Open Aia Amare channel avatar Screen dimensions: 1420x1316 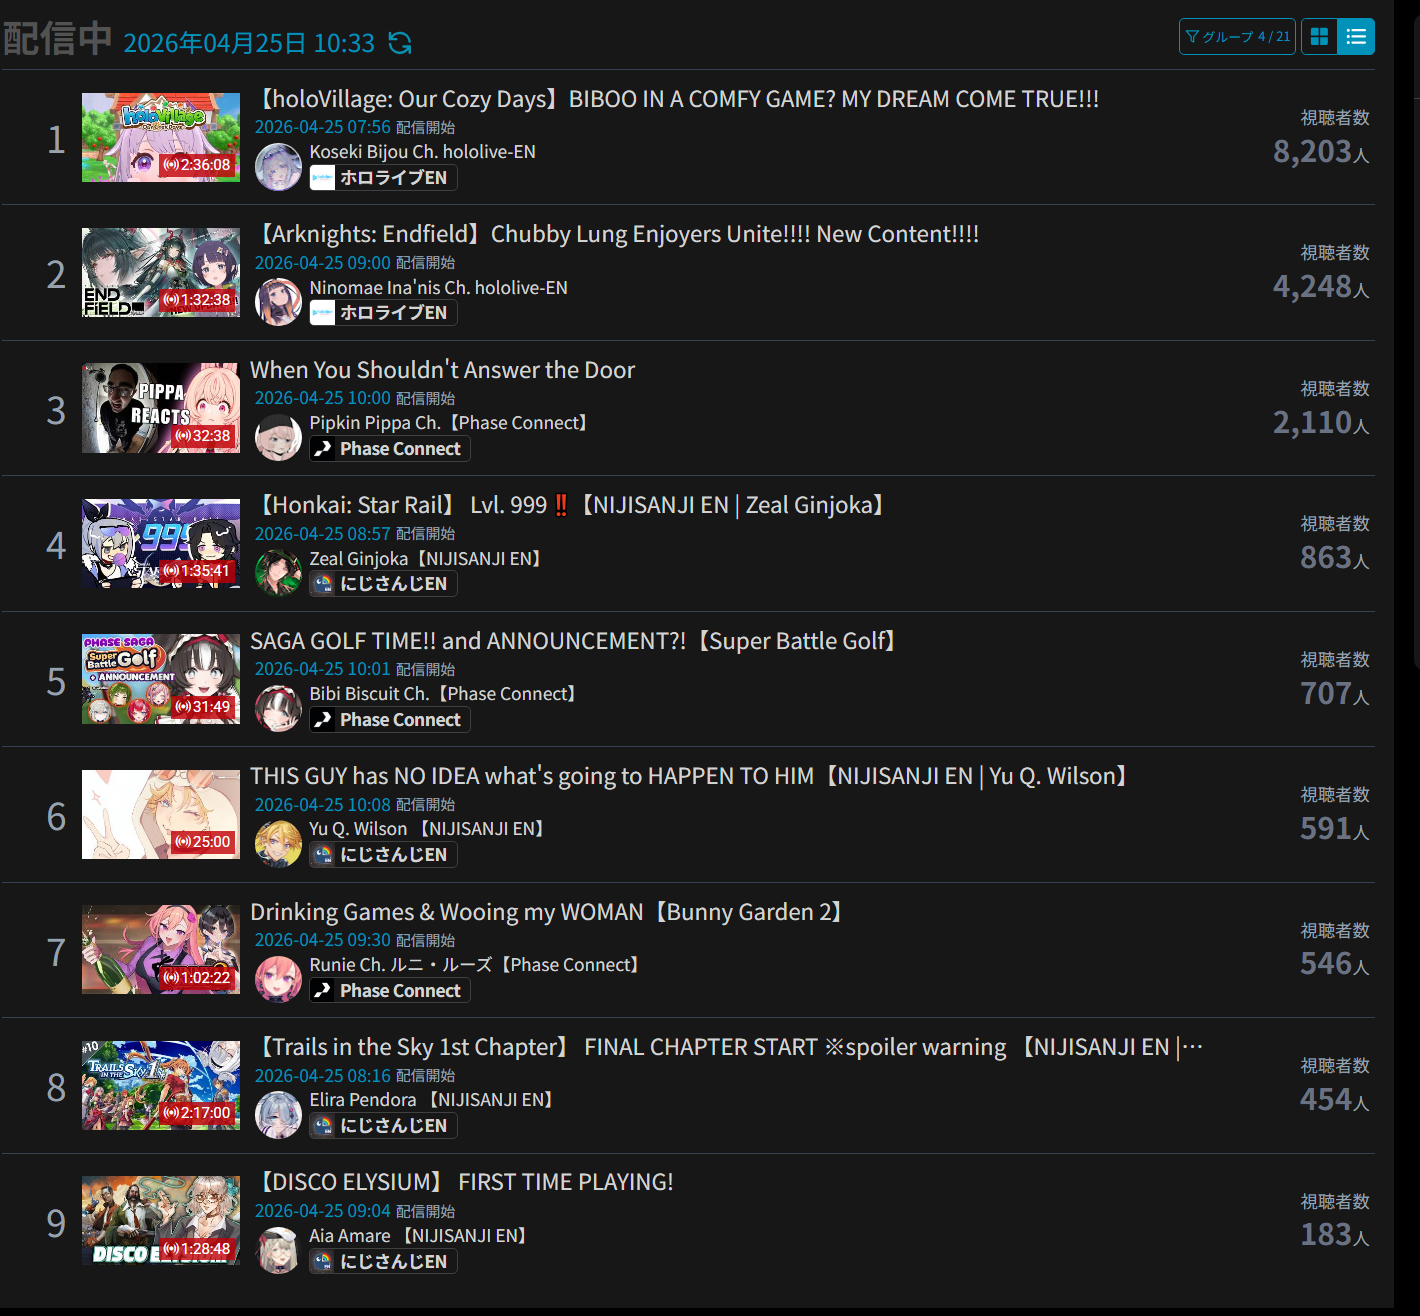(x=278, y=1251)
